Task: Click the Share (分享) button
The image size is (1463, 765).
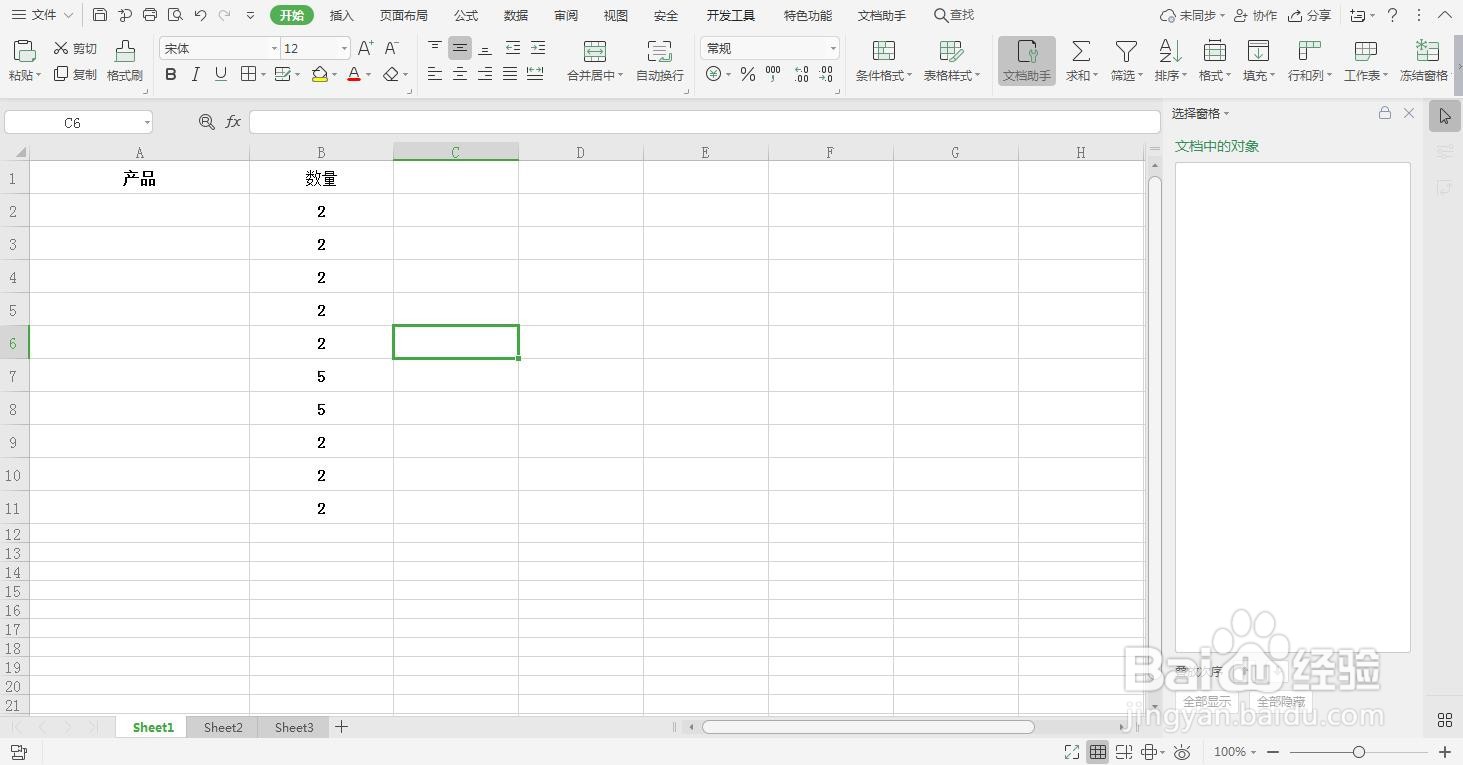Action: [1310, 15]
